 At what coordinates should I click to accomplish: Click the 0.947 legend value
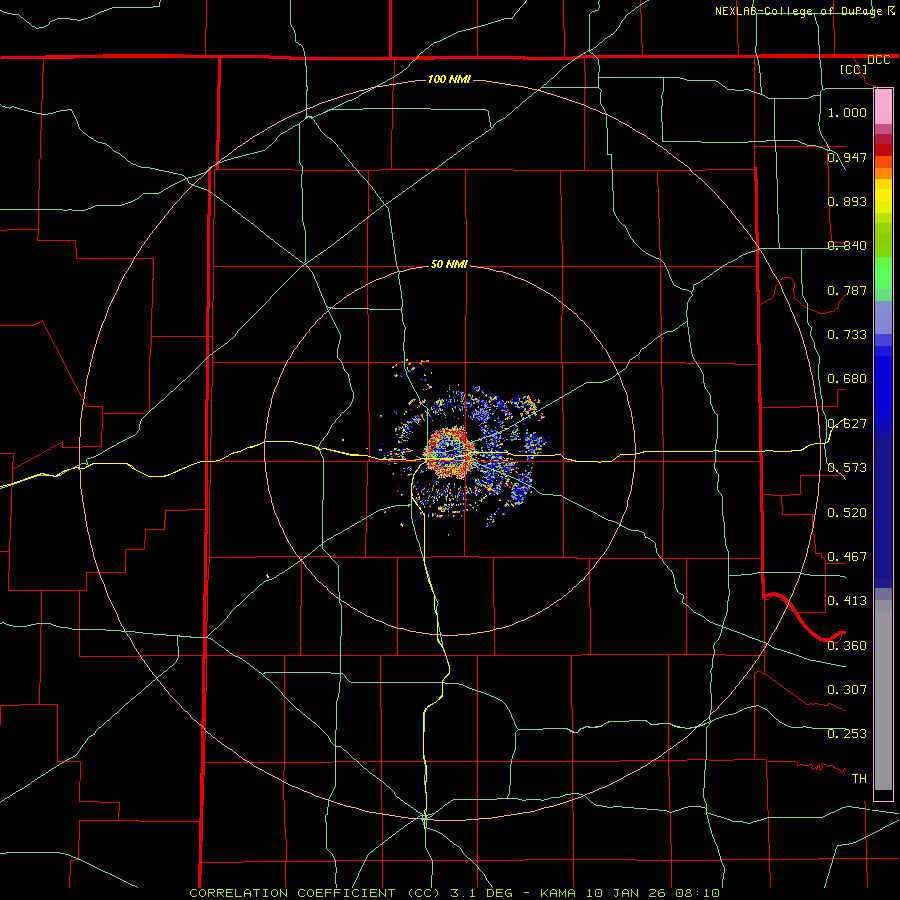(847, 157)
